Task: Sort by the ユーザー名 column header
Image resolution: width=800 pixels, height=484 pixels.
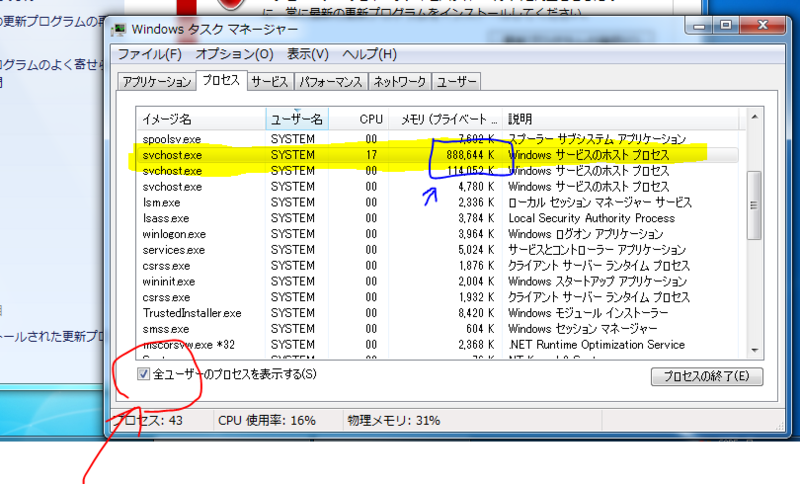Action: click(297, 119)
